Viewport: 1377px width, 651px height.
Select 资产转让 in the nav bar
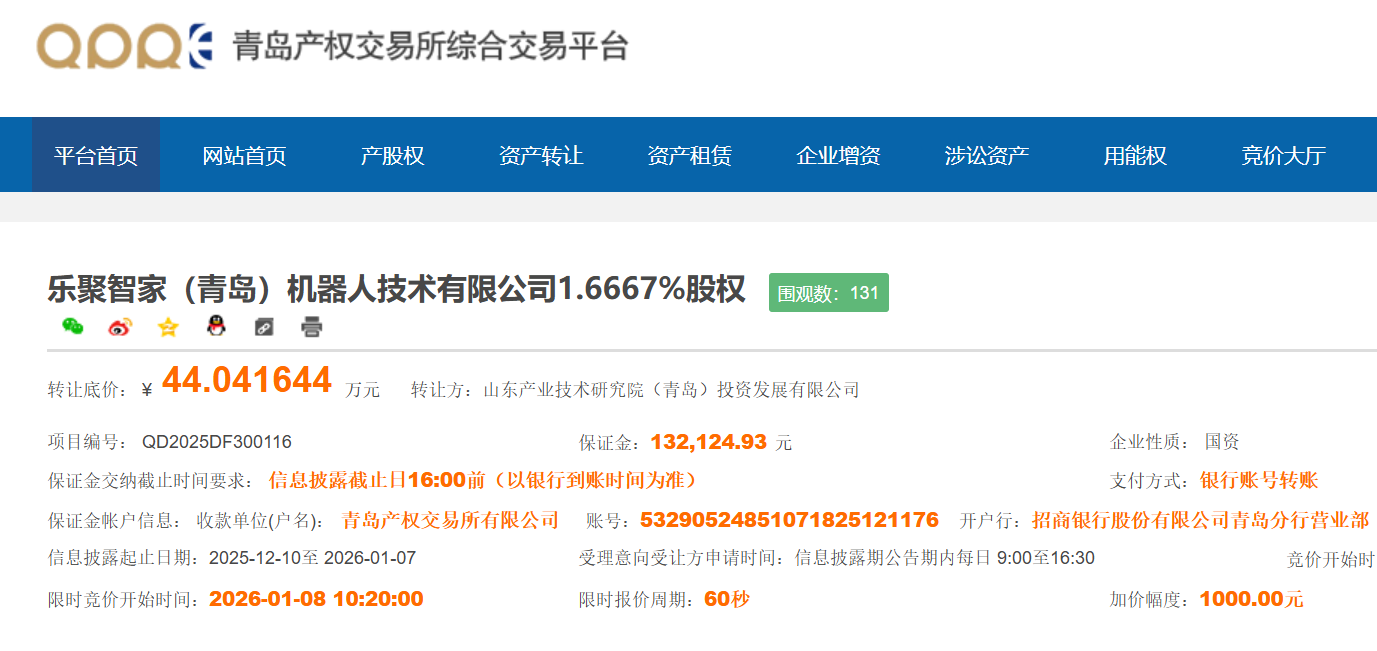pos(541,155)
